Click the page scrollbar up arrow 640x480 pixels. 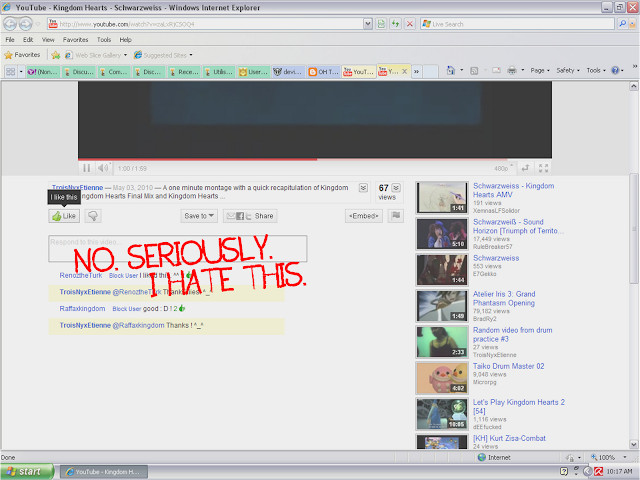(633, 86)
